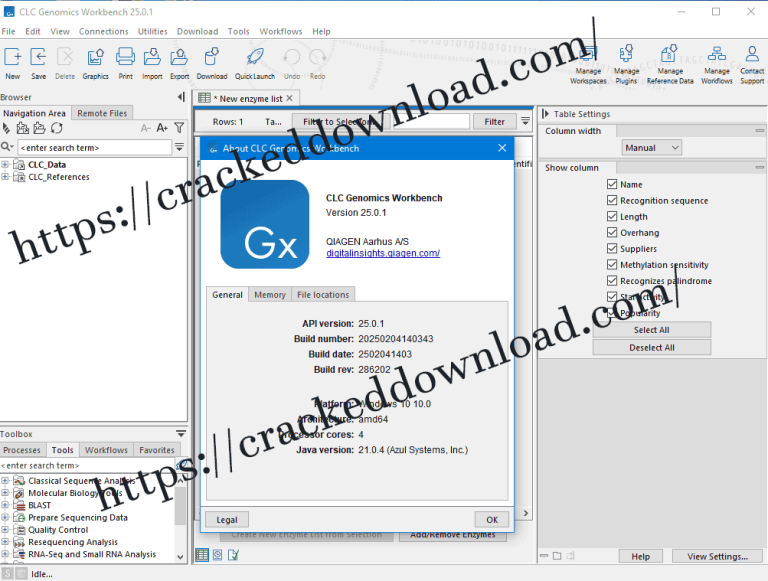Click the View Settings button
The width and height of the screenshot is (768, 581).
point(717,557)
